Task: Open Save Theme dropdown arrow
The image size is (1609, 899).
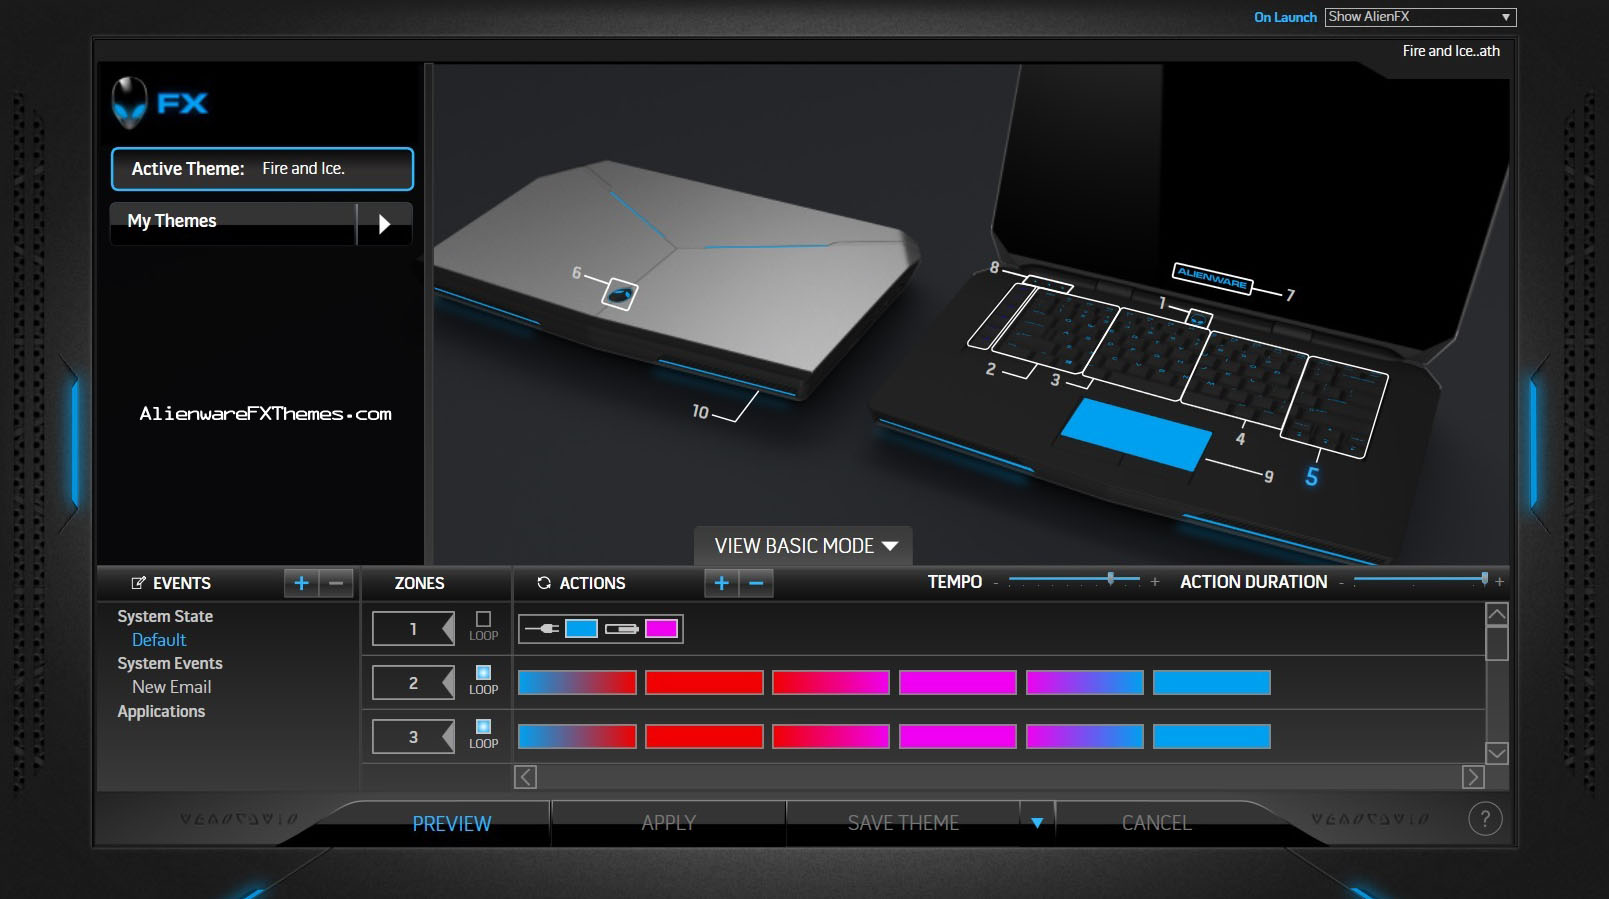Action: [x=1037, y=823]
